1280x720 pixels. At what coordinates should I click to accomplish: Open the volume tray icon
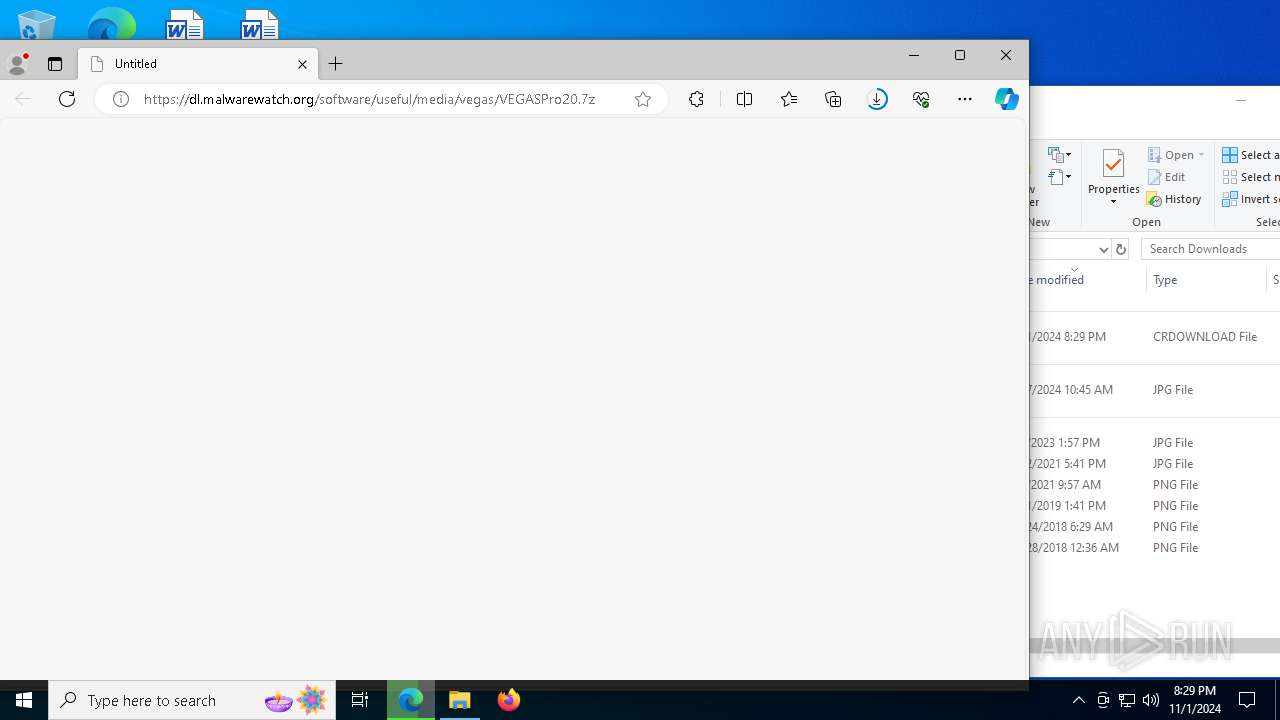pyautogui.click(x=1151, y=700)
